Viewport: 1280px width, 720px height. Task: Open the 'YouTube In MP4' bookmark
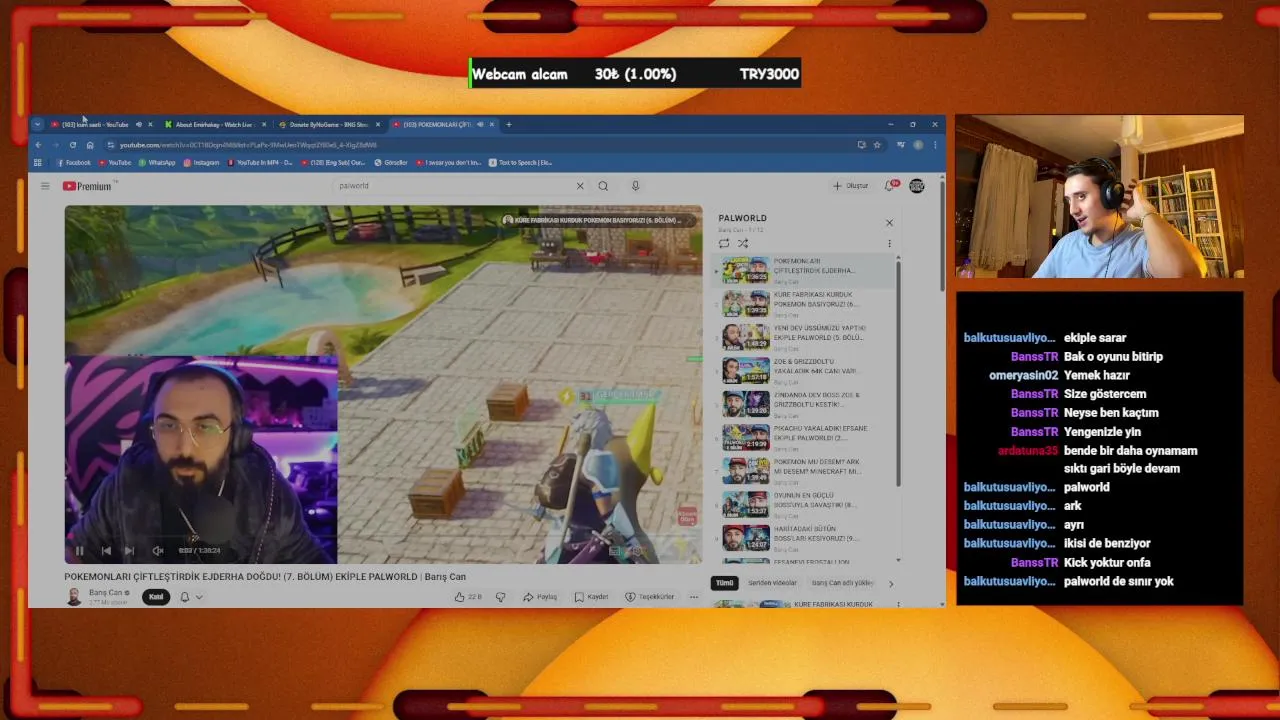tap(260, 163)
